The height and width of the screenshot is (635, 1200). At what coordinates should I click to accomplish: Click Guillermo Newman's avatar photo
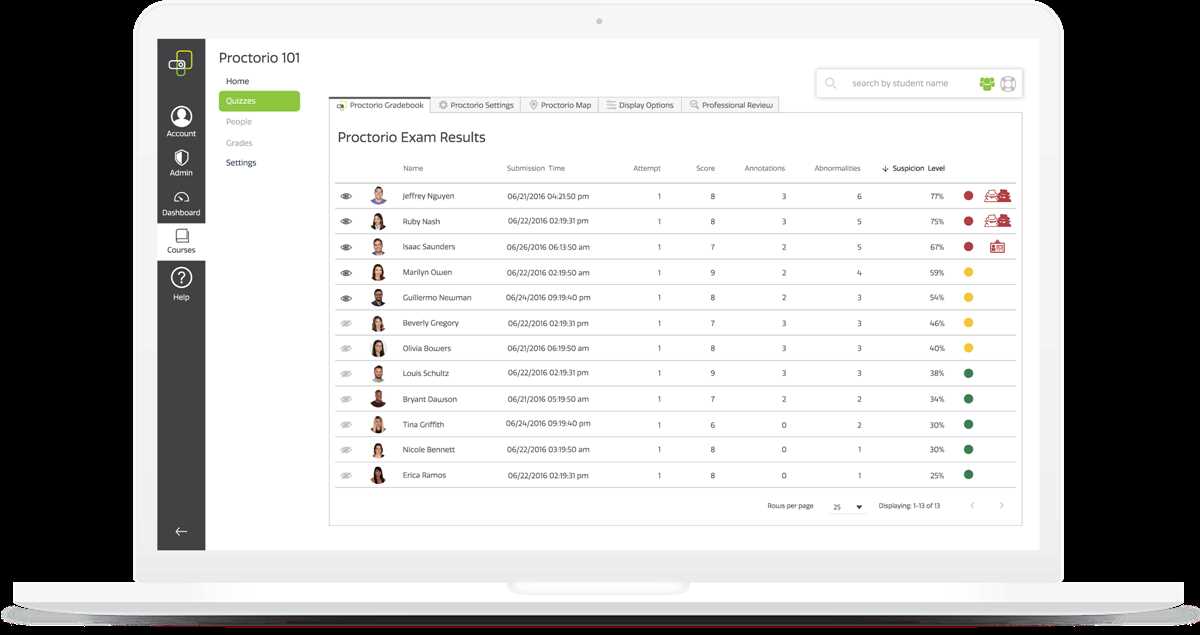click(378, 297)
